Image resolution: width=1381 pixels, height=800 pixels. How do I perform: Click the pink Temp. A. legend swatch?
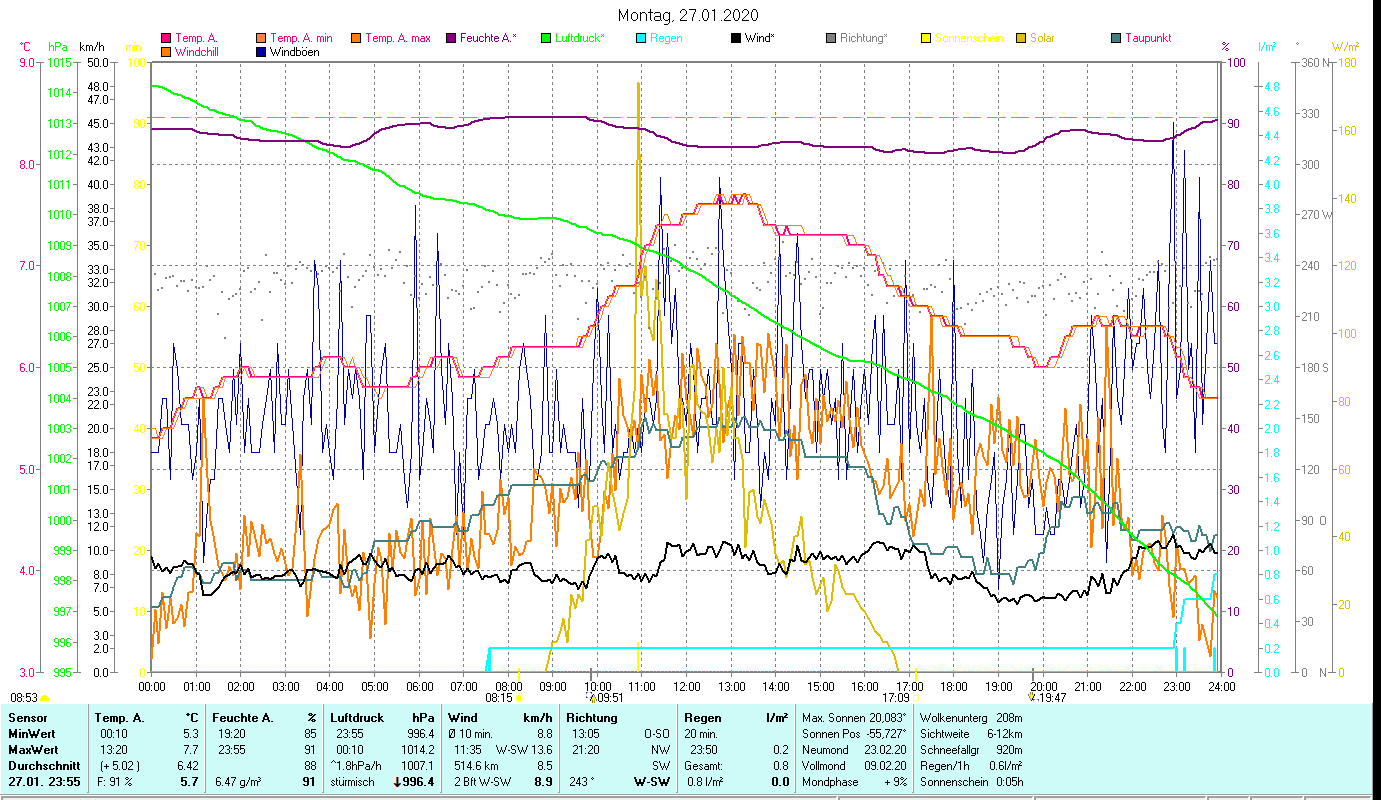click(x=165, y=39)
